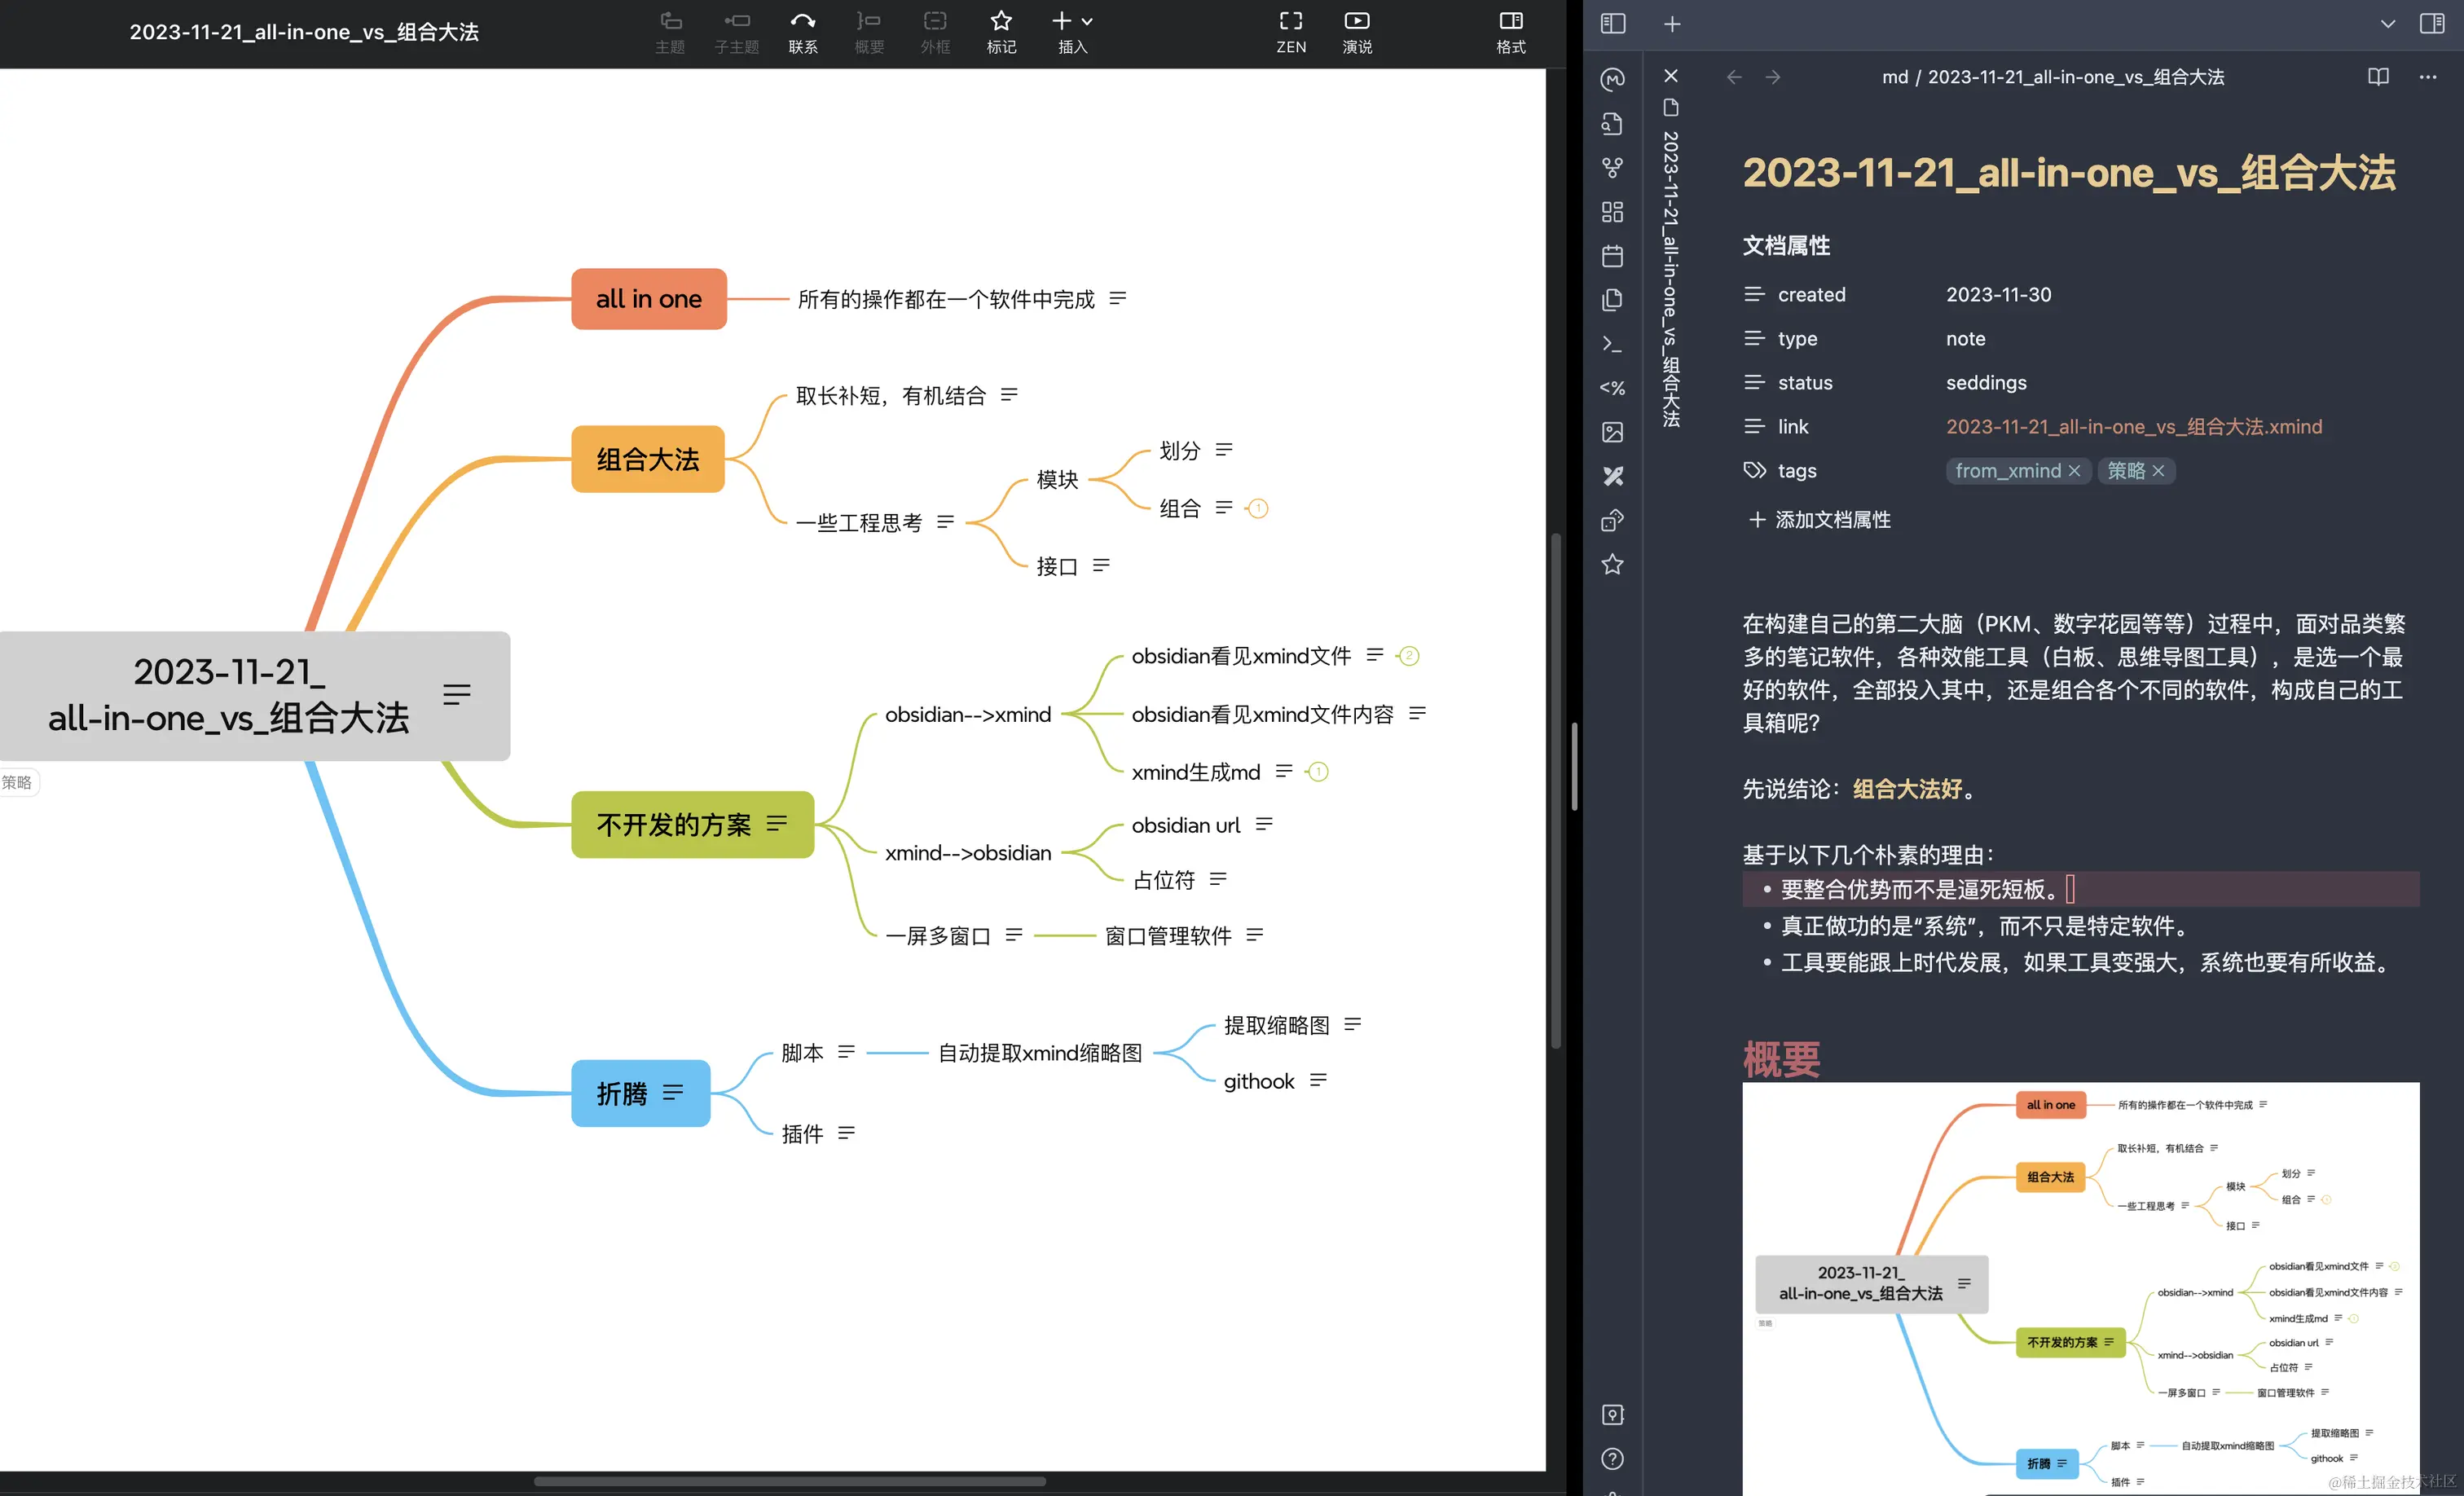Click the copy documents ribbon icon
Image resolution: width=2464 pixels, height=1496 pixels.
[x=1613, y=300]
